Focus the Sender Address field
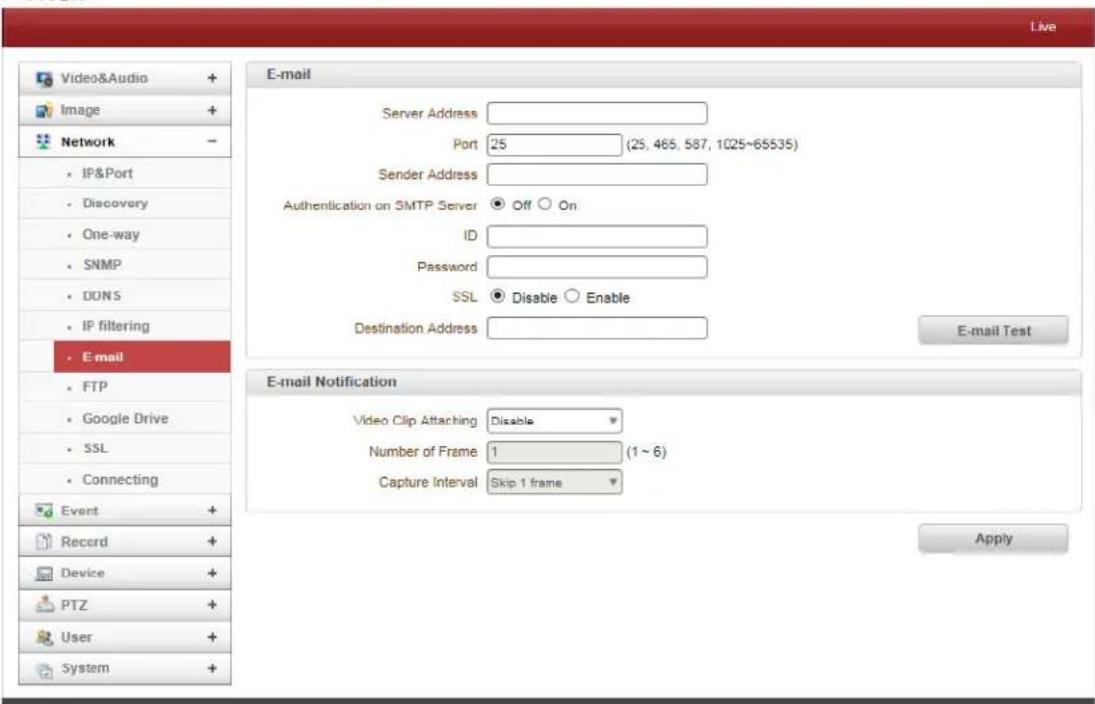 (597, 175)
